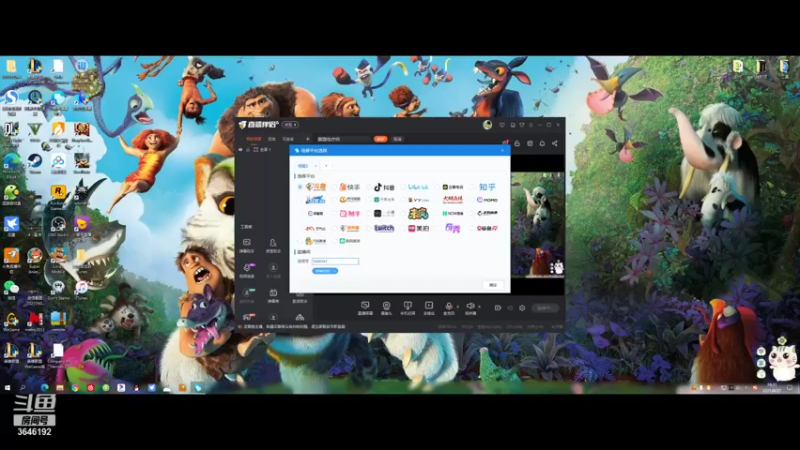
Task: Click the share icon at the top right
Action: pos(555,143)
